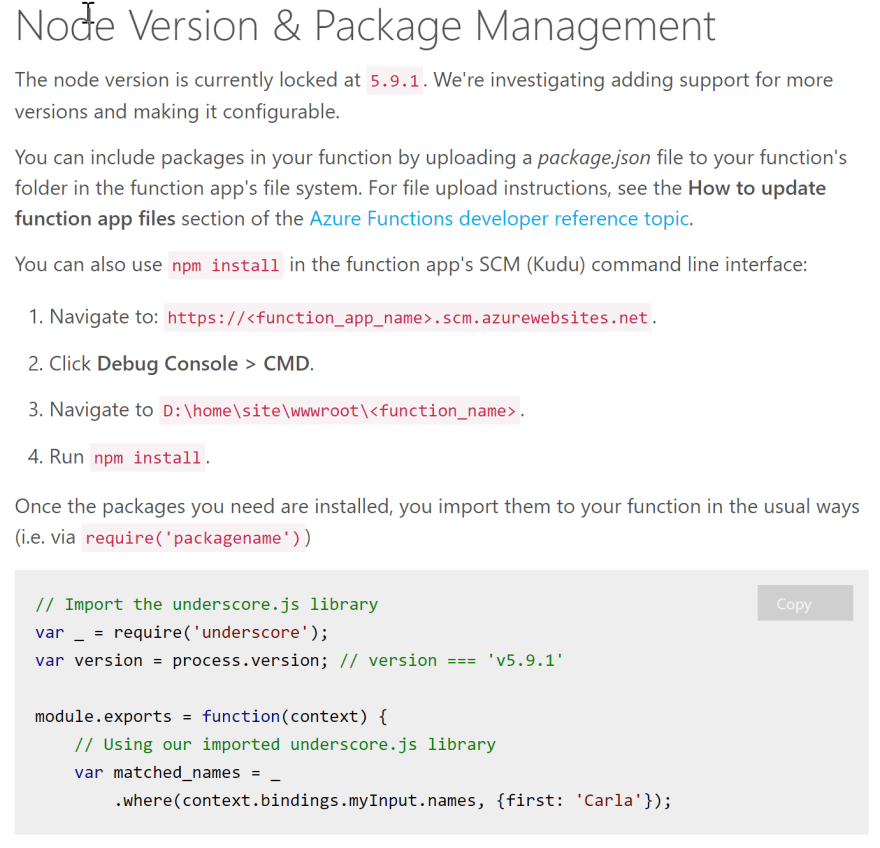
Task: Place cursor on the require('underscore') line
Action: 181,632
